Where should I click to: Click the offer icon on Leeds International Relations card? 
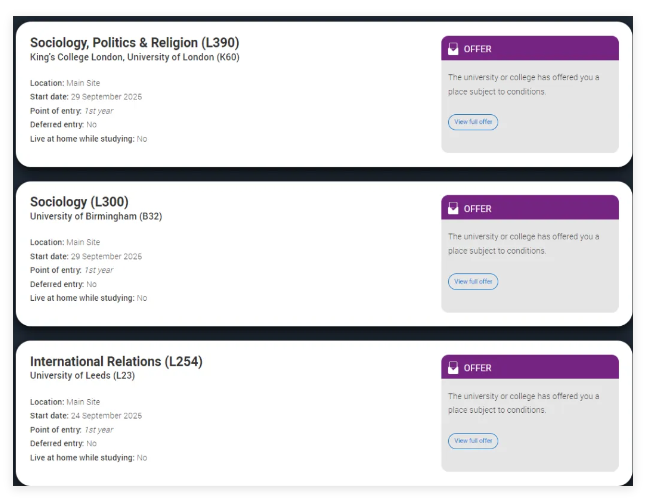(455, 368)
